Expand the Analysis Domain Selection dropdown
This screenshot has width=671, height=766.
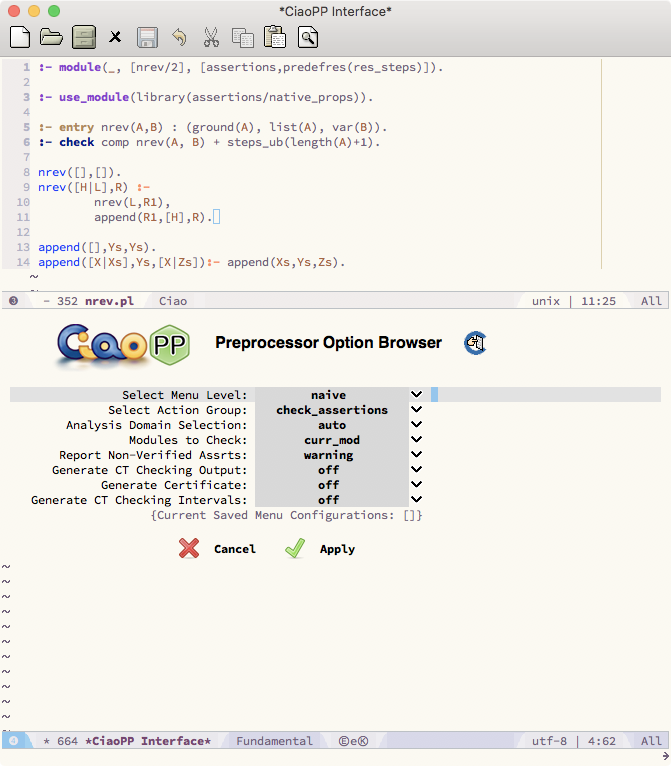[x=416, y=425]
